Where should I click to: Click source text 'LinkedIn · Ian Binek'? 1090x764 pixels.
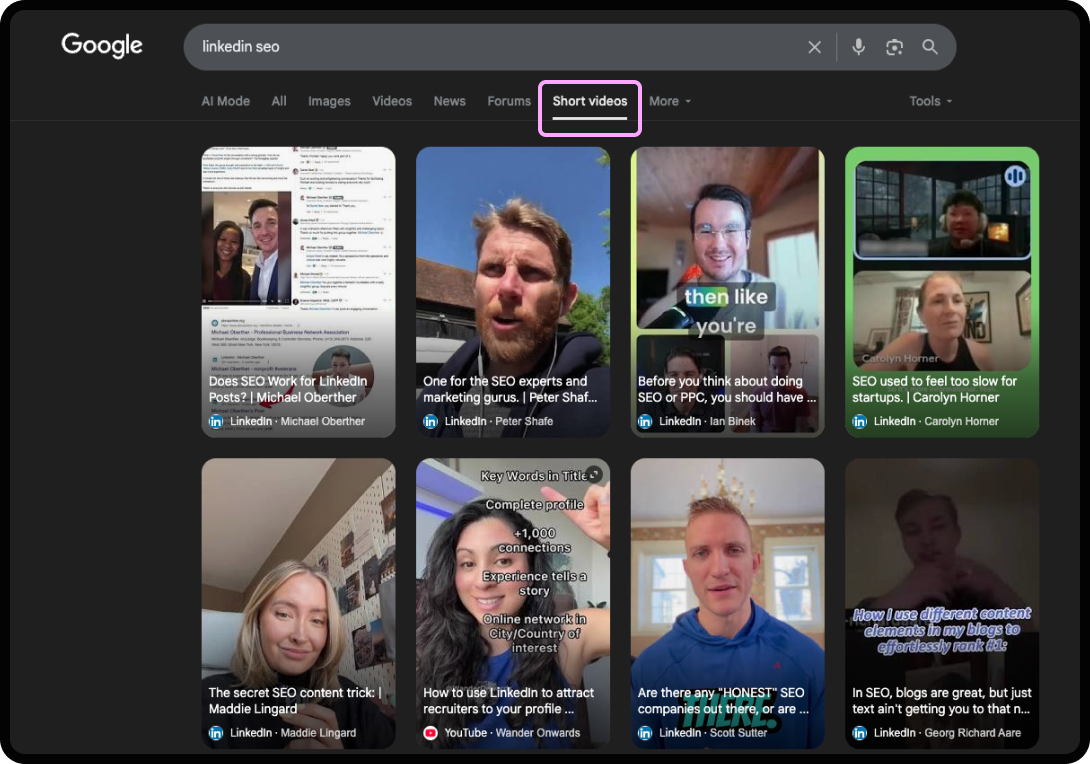coord(707,421)
